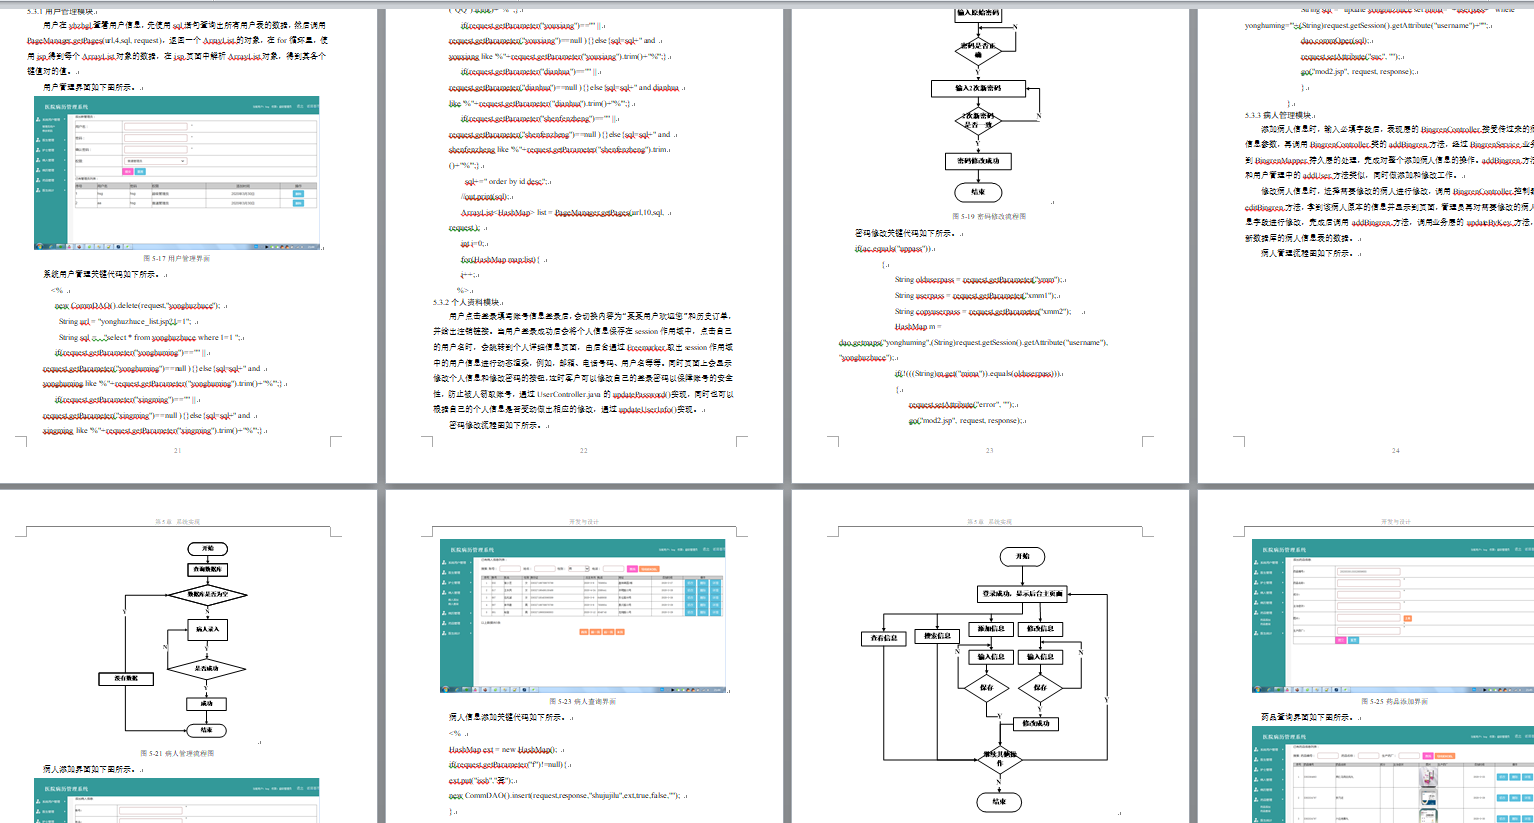Select the medicine add interface screenshot figure
1534x823 pixels.
coord(1393,616)
